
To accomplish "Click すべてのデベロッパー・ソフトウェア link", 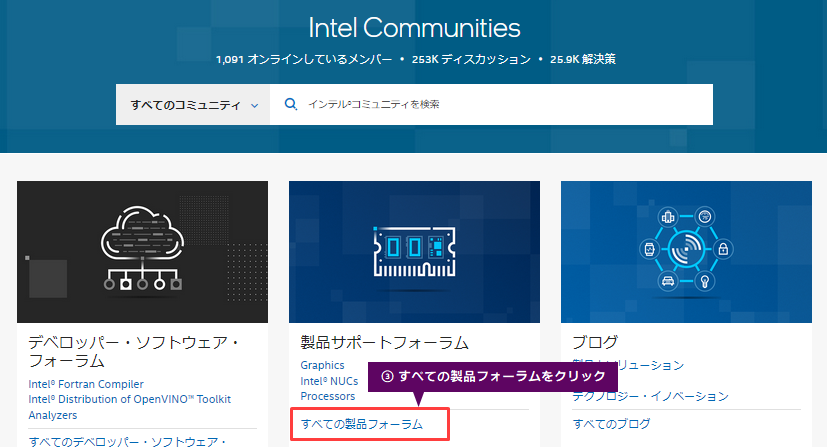I will pyautogui.click(x=127, y=442).
